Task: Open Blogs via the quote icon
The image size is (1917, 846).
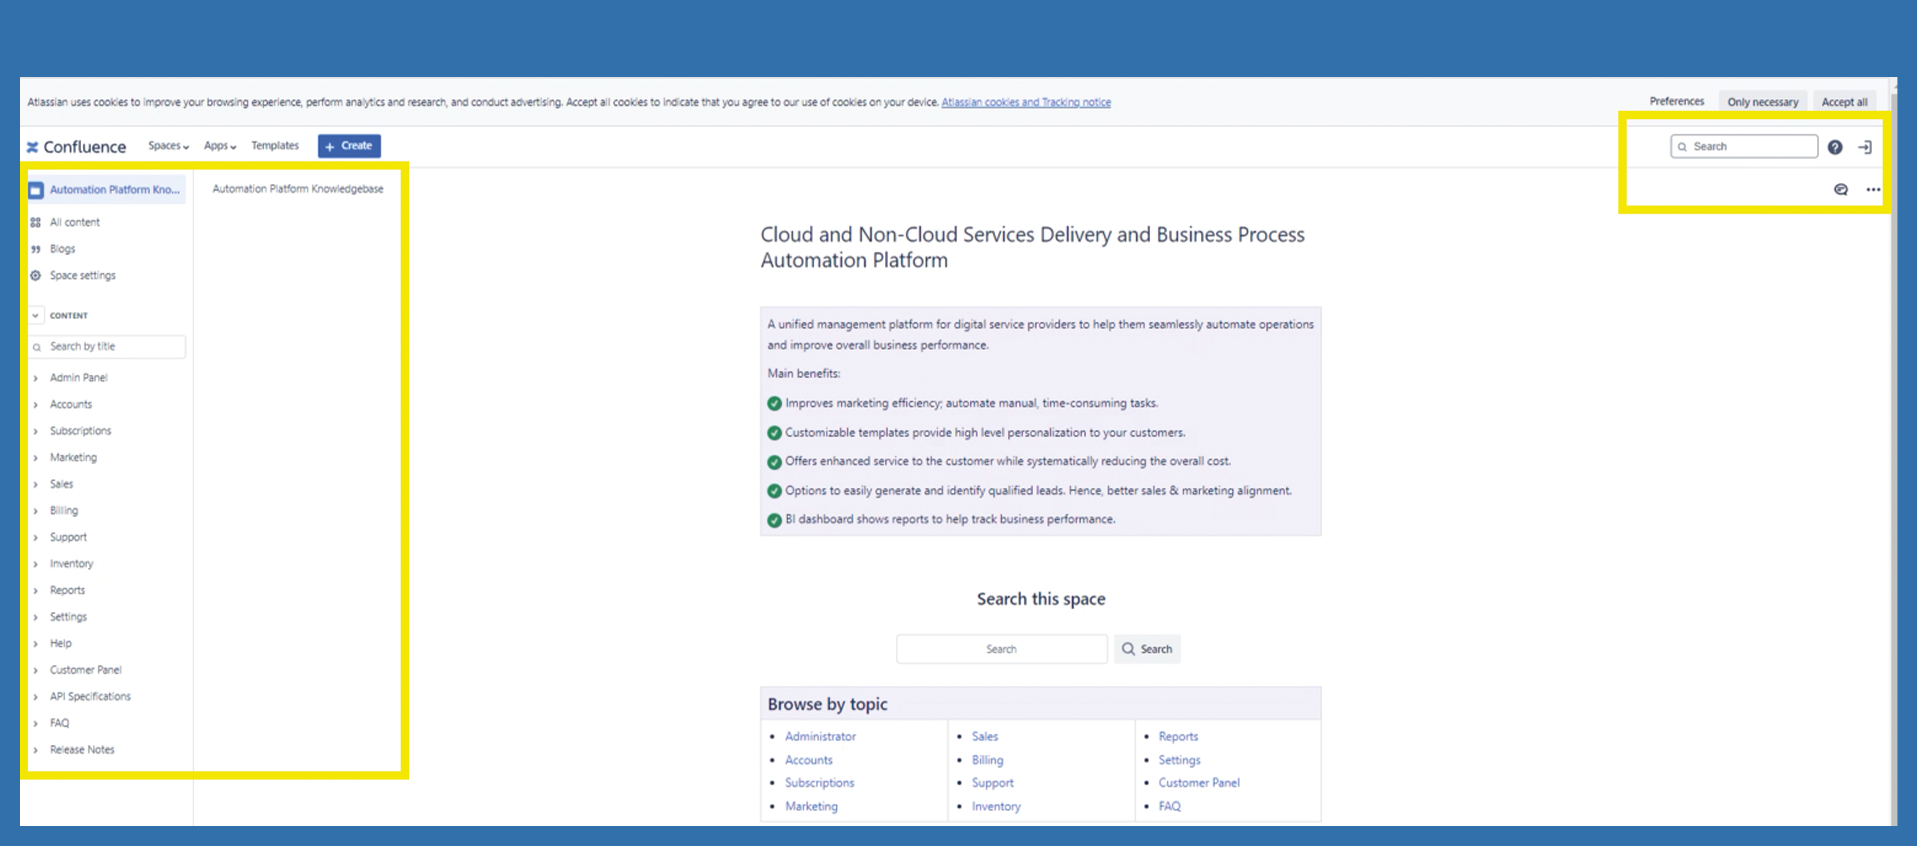Action: tap(36, 249)
